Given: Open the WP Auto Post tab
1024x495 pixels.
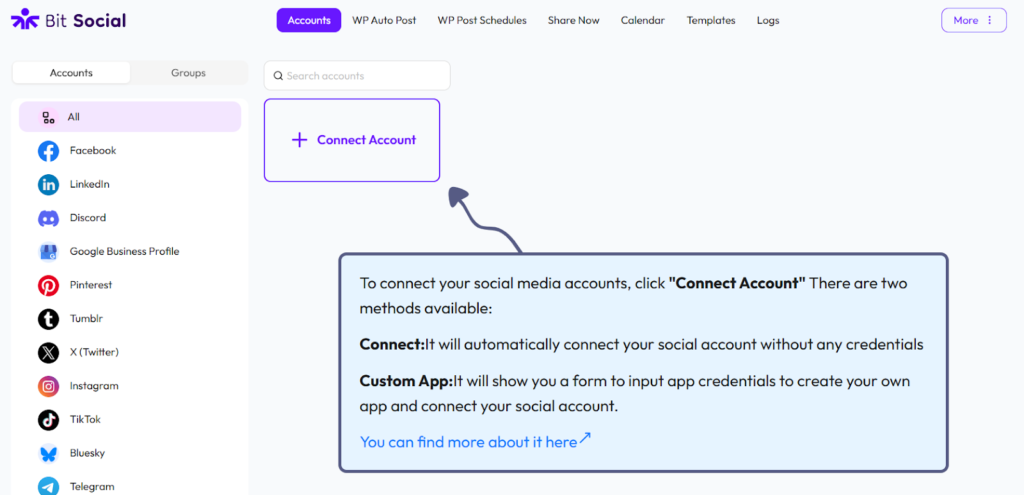Looking at the screenshot, I should pyautogui.click(x=384, y=20).
